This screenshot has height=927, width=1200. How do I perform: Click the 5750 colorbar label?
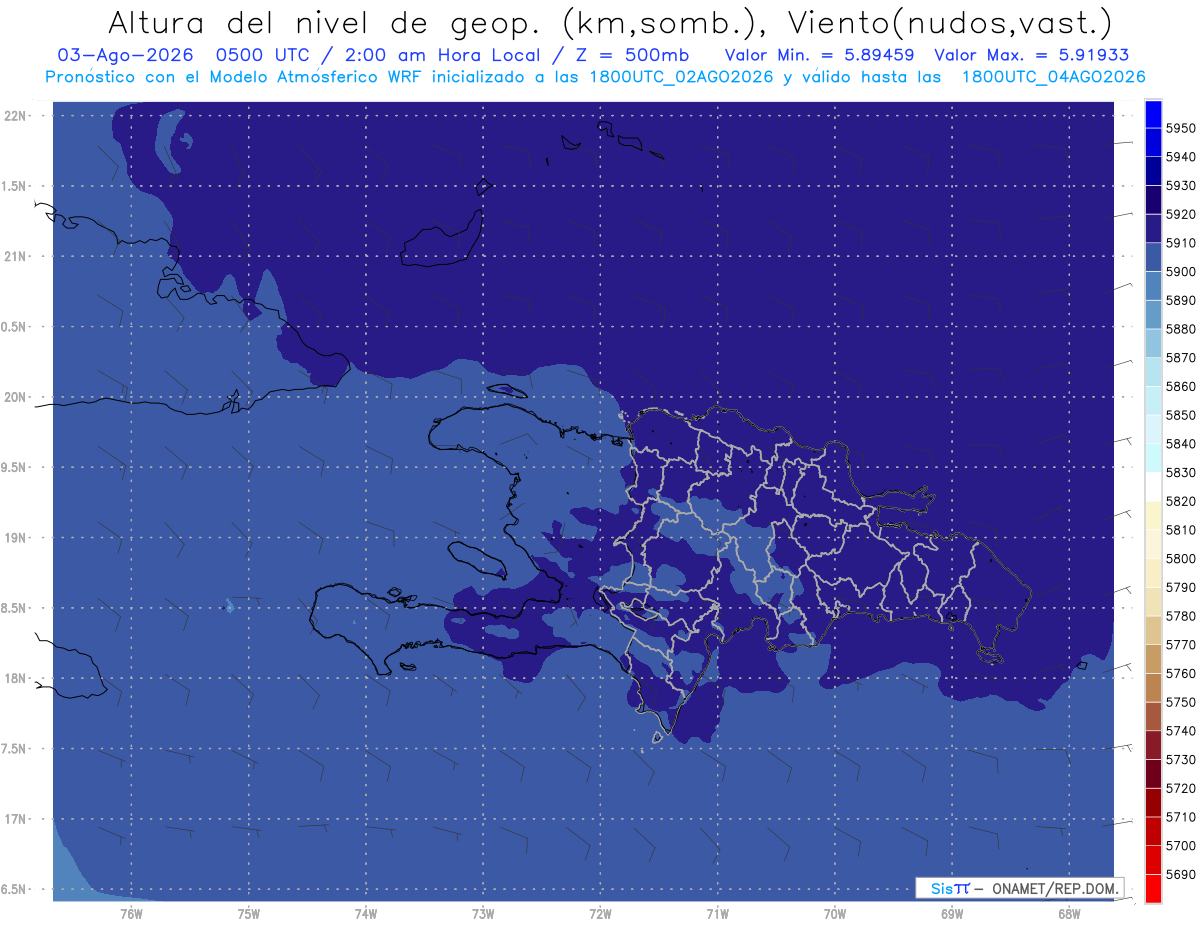coord(1180,702)
